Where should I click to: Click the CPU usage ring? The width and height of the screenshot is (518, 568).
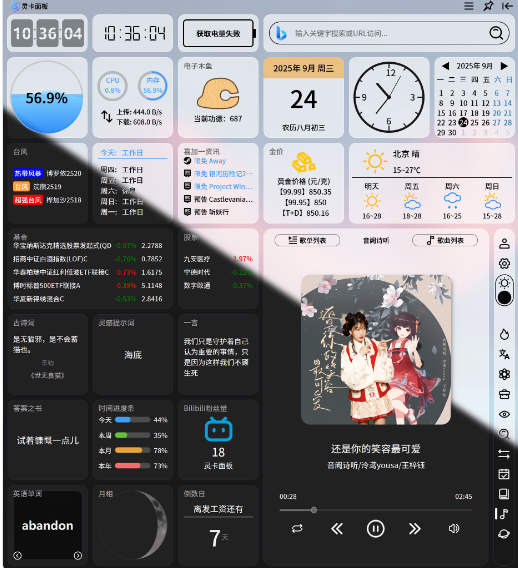(x=112, y=86)
